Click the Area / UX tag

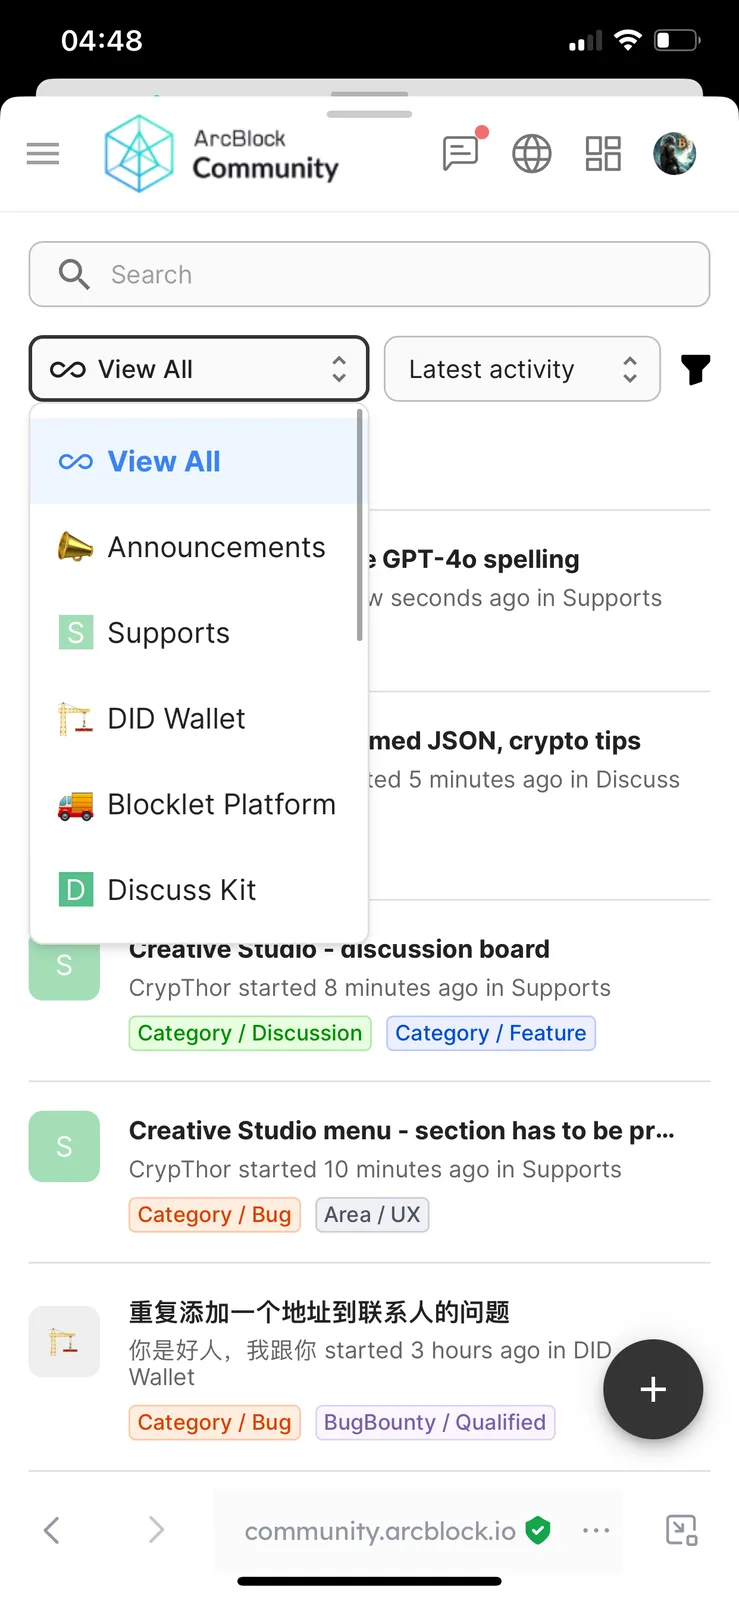[372, 1215]
